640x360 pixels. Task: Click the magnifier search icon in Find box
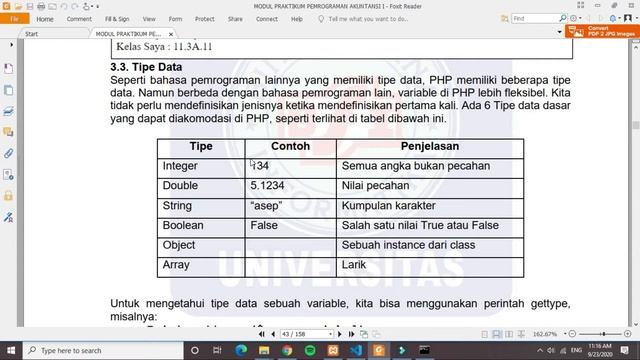563,18
